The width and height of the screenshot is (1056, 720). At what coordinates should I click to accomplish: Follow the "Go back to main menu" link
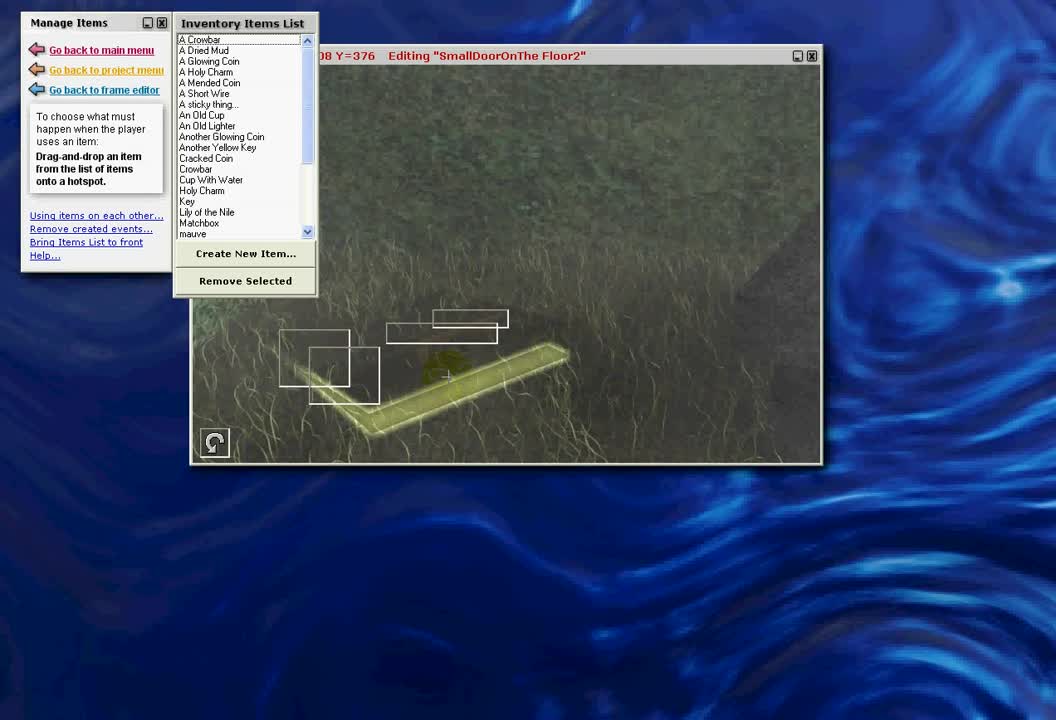coord(101,50)
